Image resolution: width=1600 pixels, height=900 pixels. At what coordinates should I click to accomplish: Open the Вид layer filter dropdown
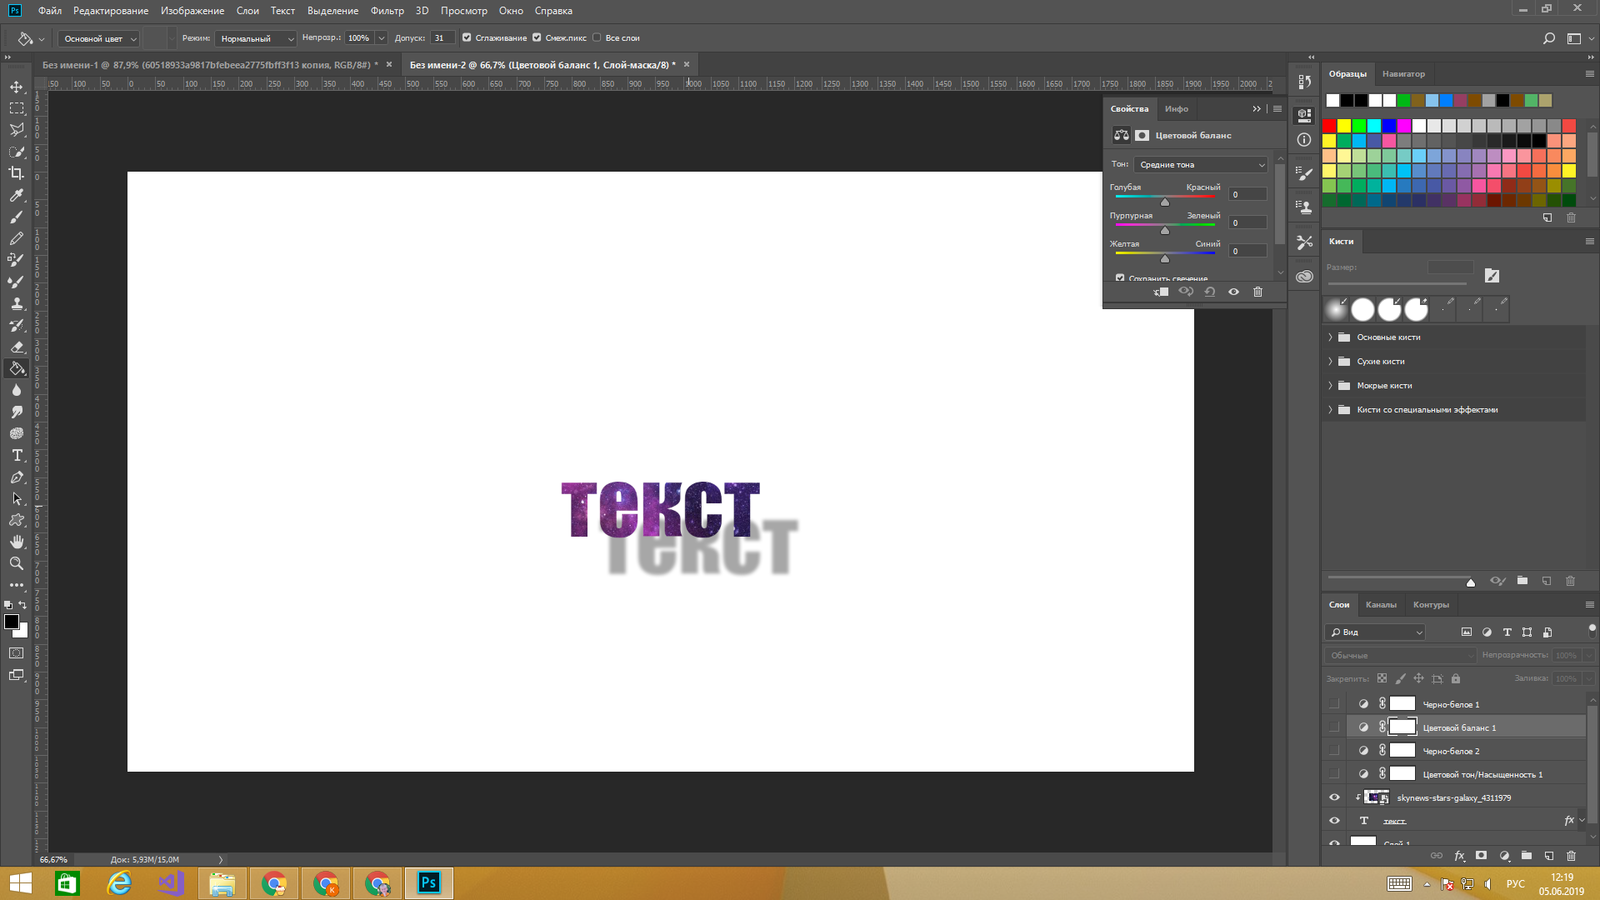[1376, 632]
